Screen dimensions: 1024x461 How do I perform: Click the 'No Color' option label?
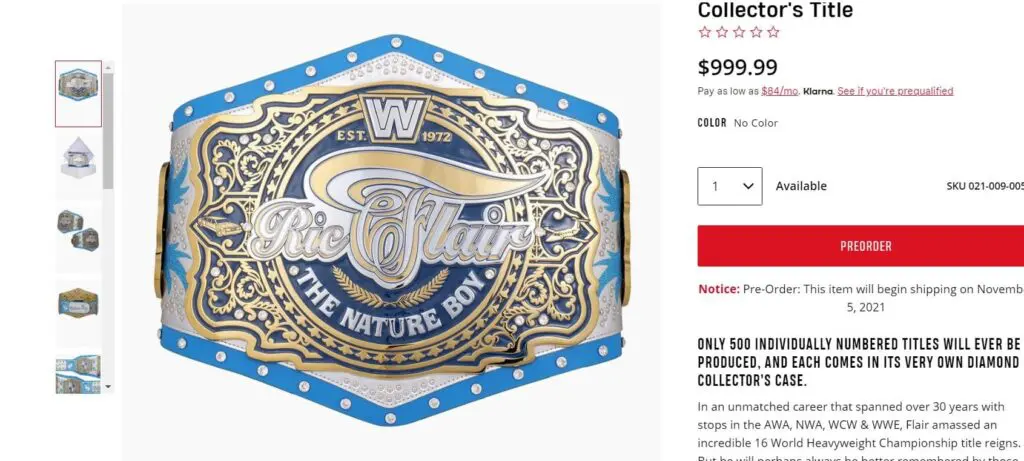[755, 123]
